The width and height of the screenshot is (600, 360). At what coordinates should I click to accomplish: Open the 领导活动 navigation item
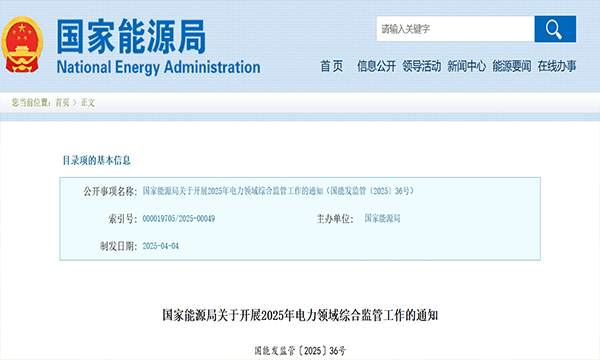point(421,66)
